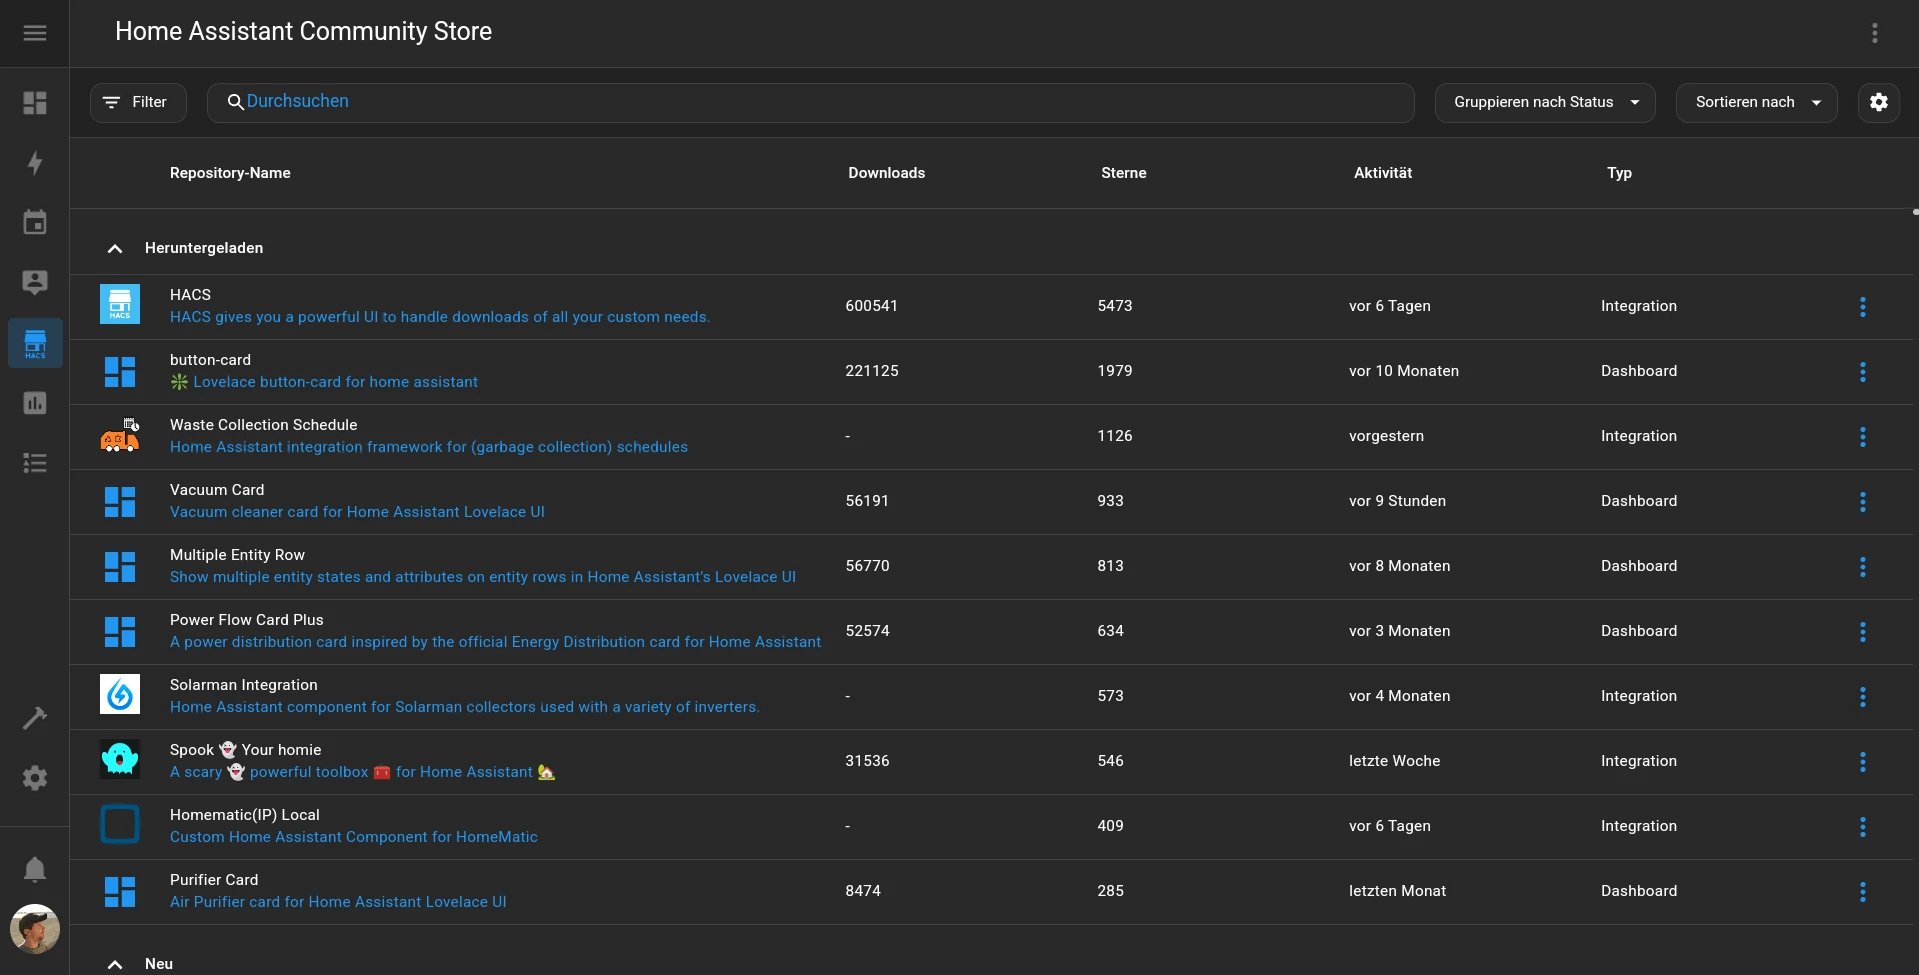Sort by Downloads column header
The width and height of the screenshot is (1919, 975).
(886, 173)
